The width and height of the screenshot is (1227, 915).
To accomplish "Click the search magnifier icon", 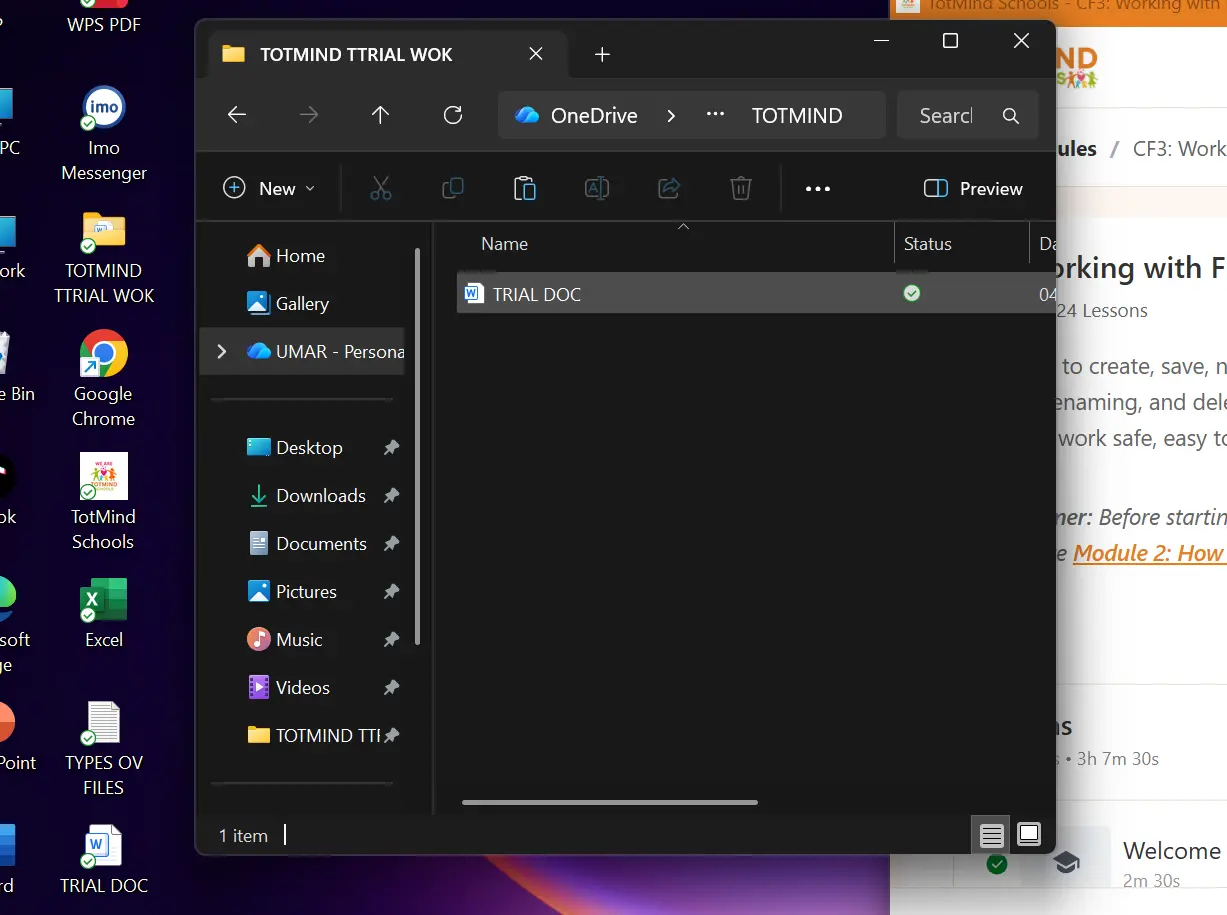I will pyautogui.click(x=1011, y=116).
